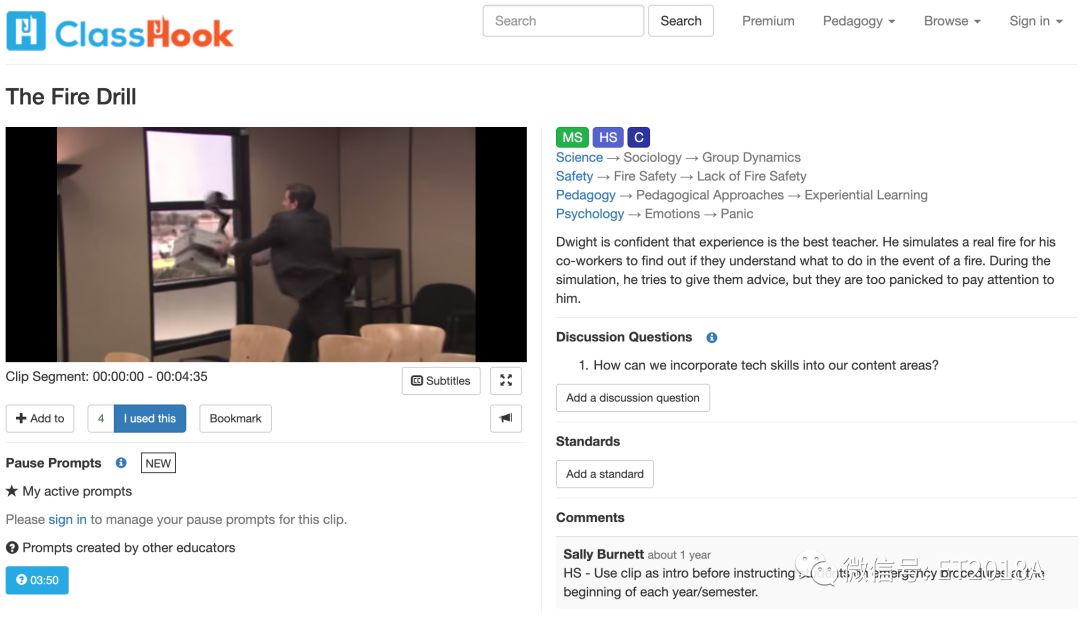Toggle the Subtitles button
This screenshot has height=618, width=1080.
441,380
